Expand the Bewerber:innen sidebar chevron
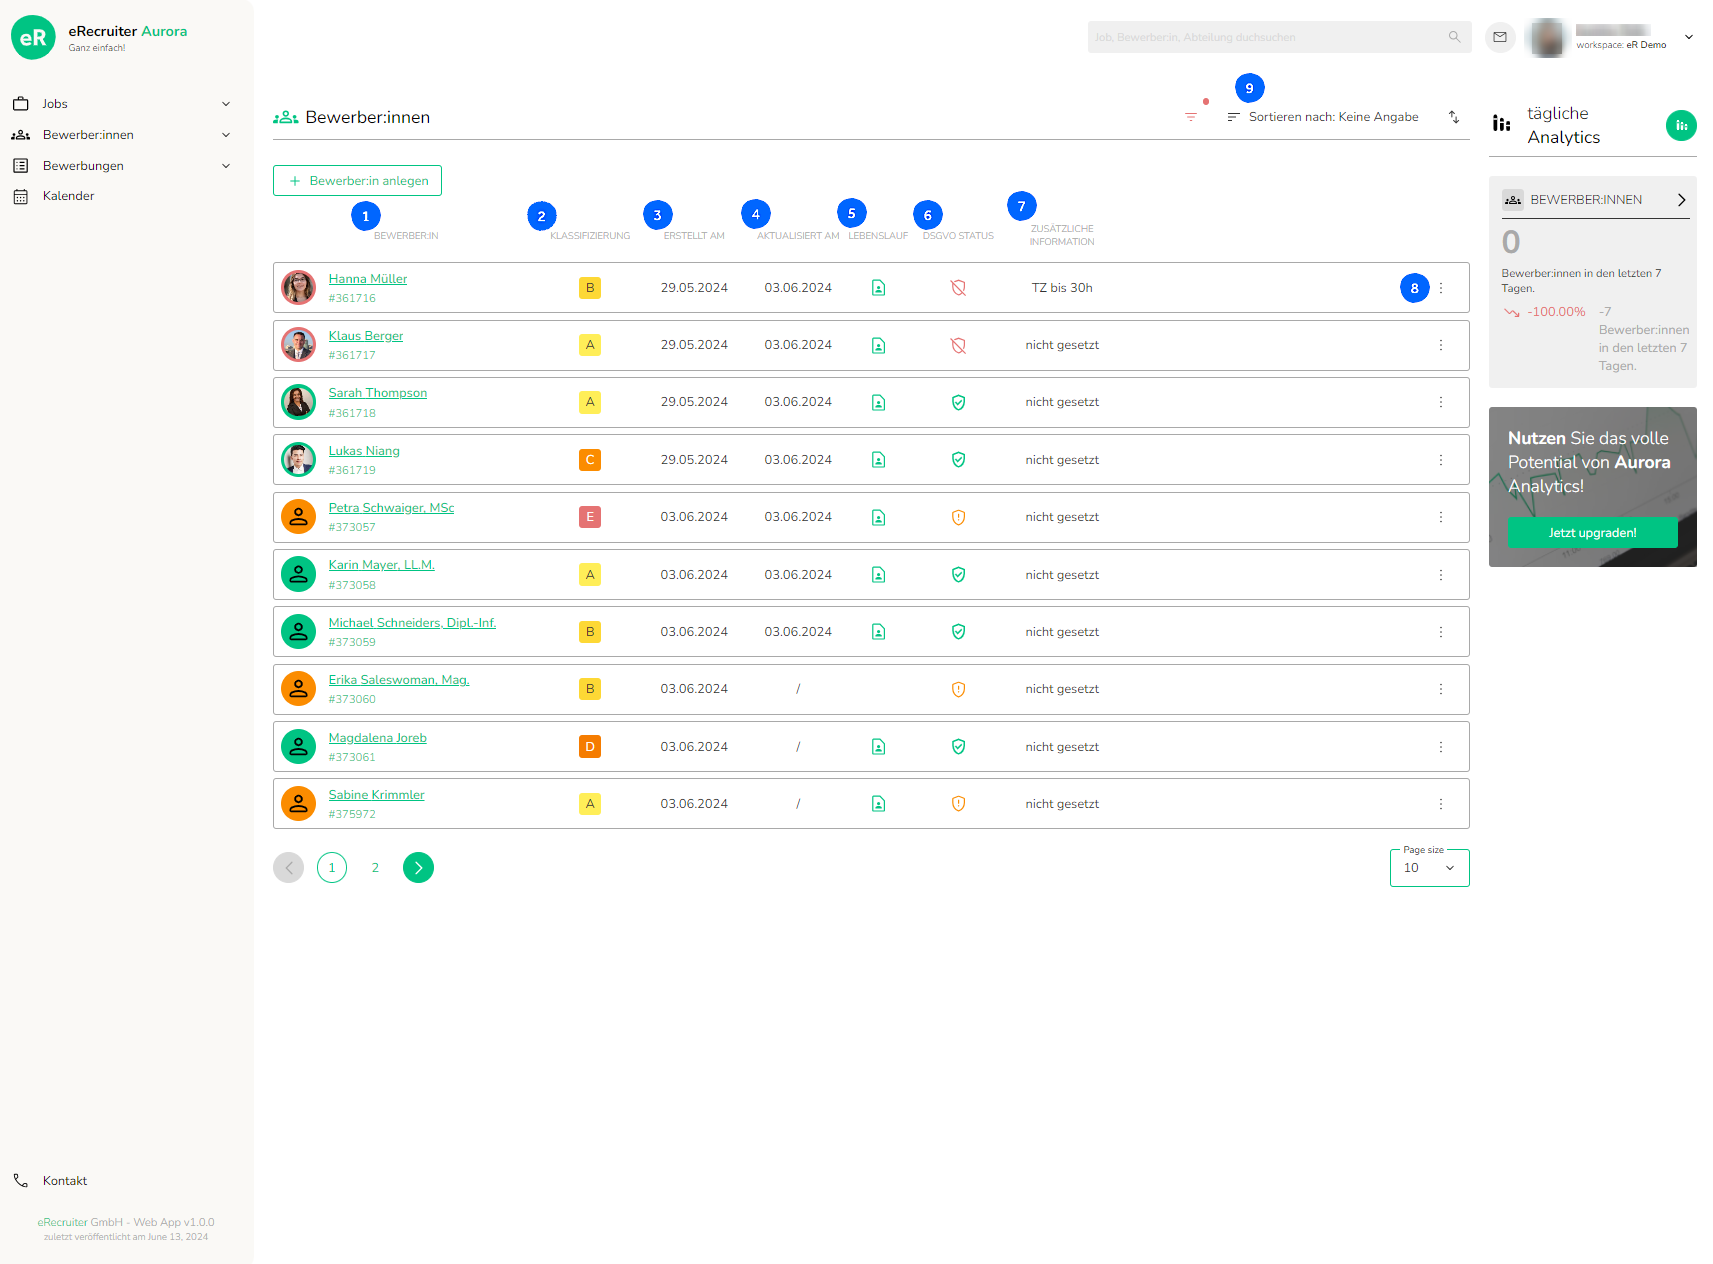Screen dimensions: 1713x1264 click(226, 135)
